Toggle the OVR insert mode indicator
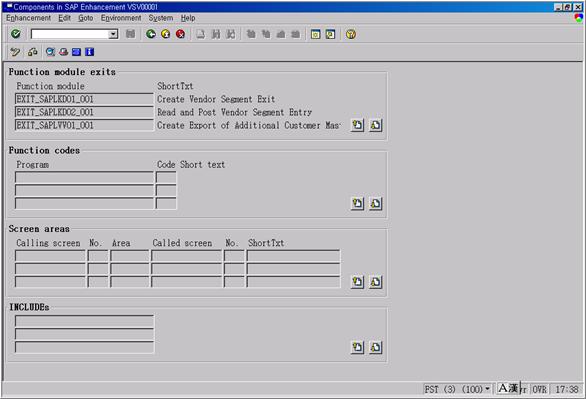 point(539,389)
